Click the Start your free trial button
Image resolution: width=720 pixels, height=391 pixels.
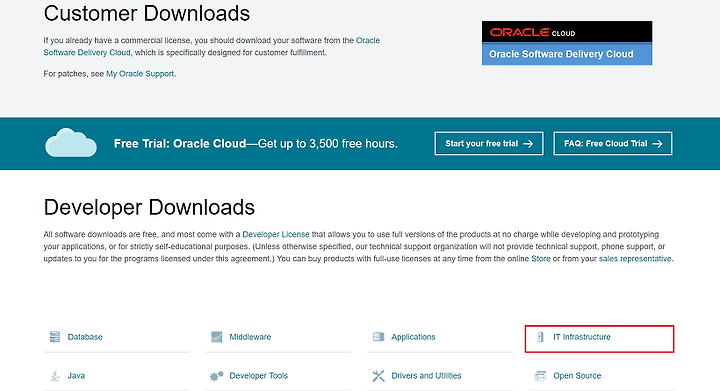tap(489, 144)
